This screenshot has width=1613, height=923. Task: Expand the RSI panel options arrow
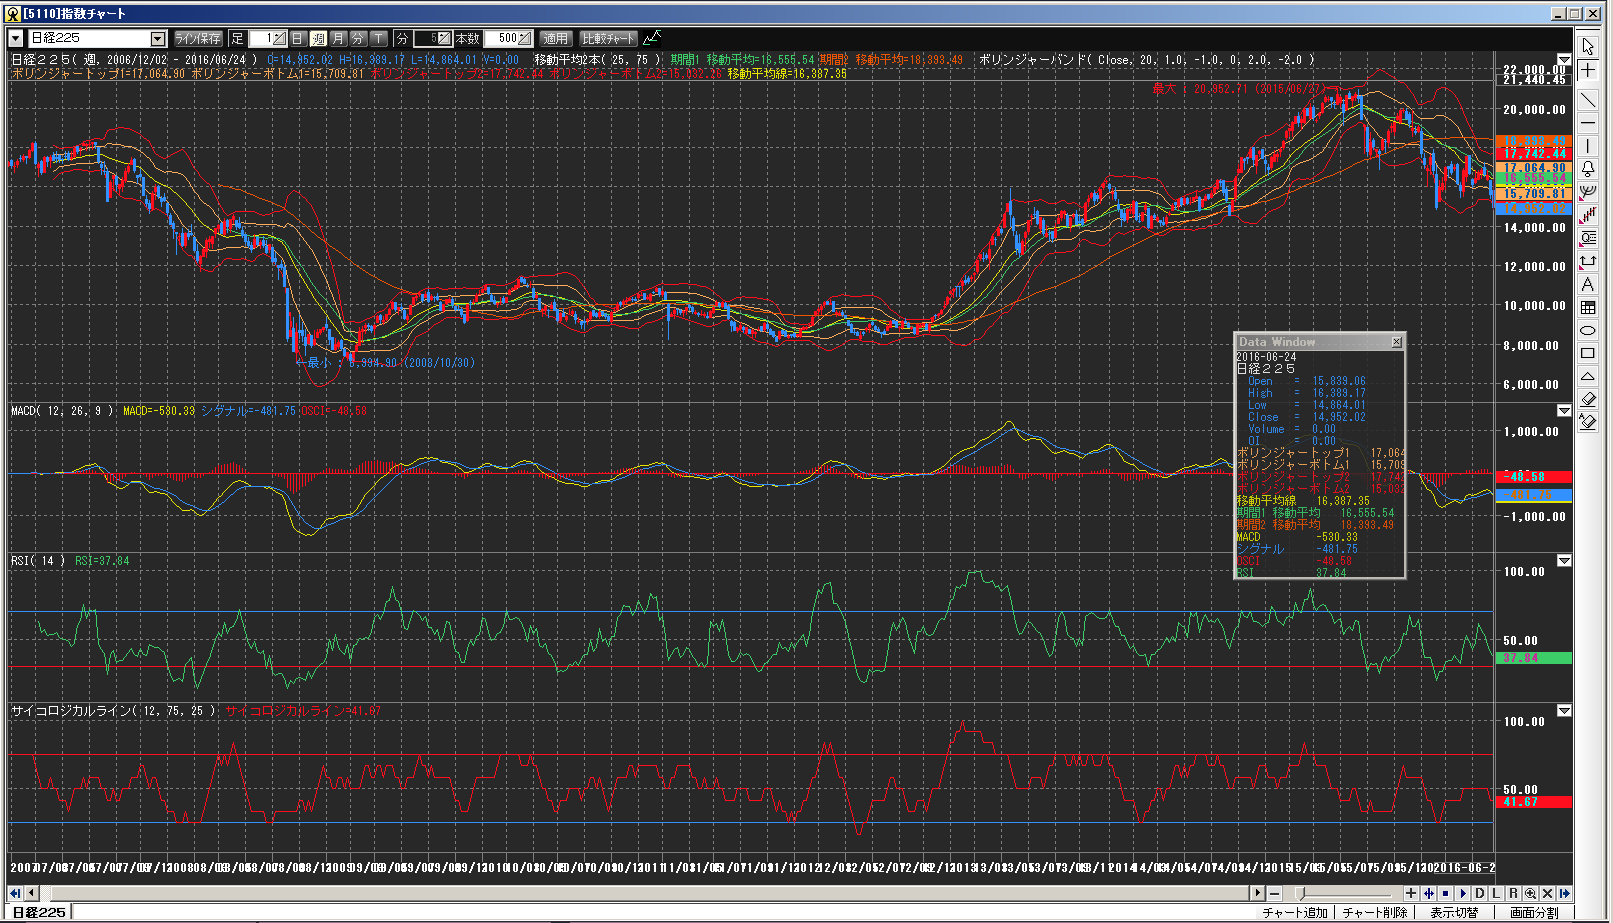click(x=1564, y=561)
